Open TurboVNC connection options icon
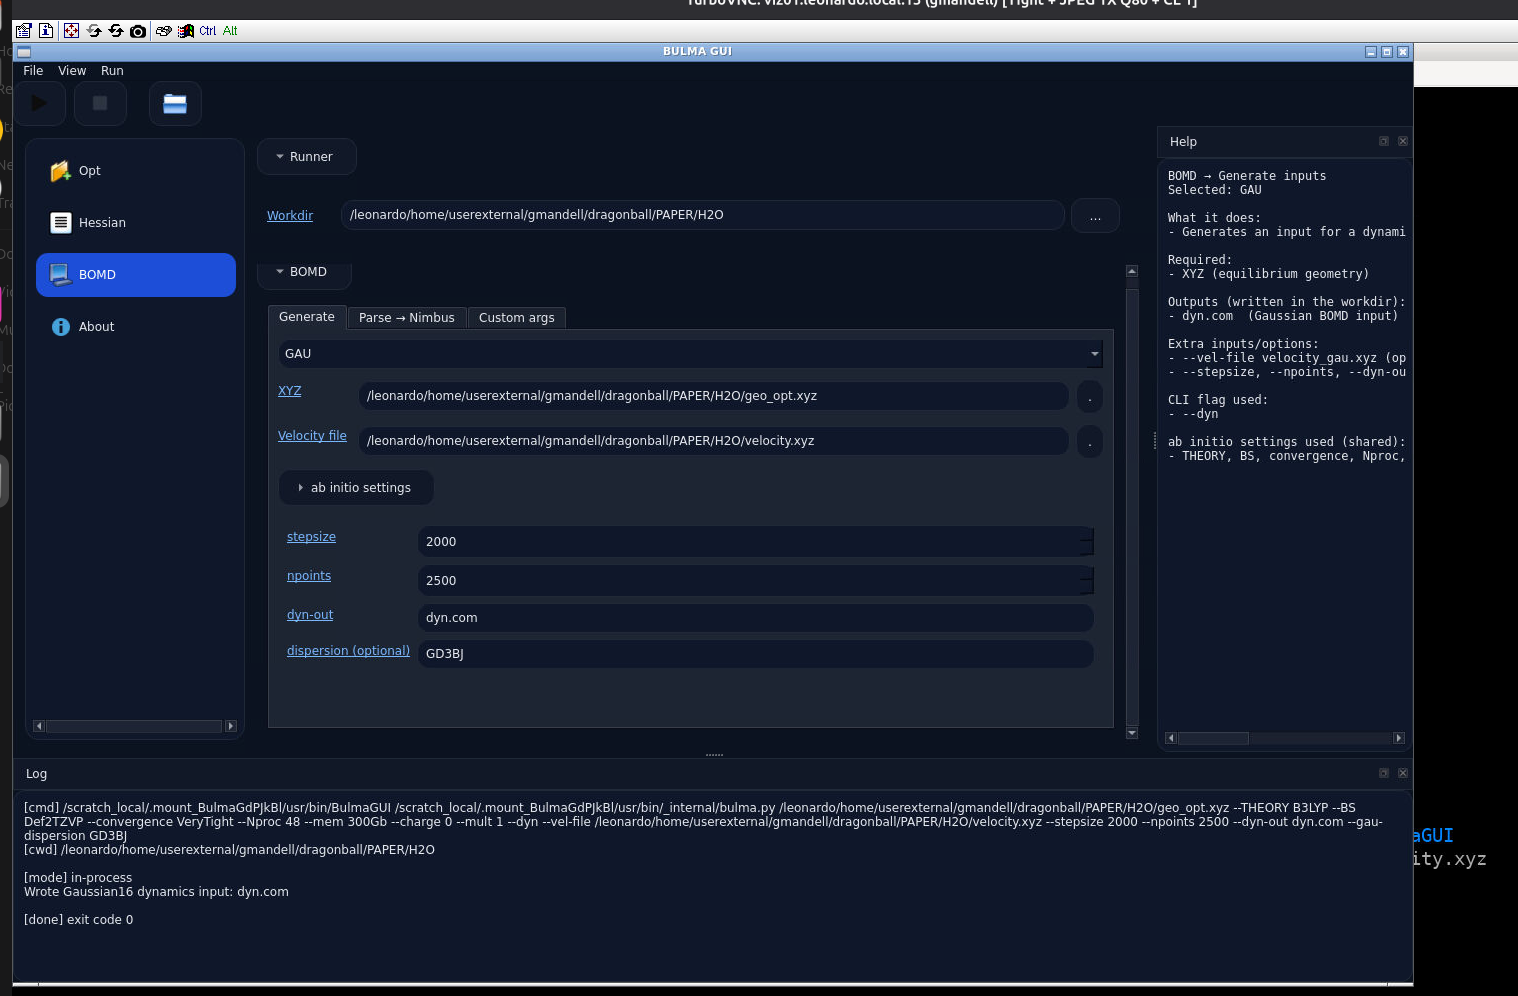1518x996 pixels. pyautogui.click(x=24, y=31)
